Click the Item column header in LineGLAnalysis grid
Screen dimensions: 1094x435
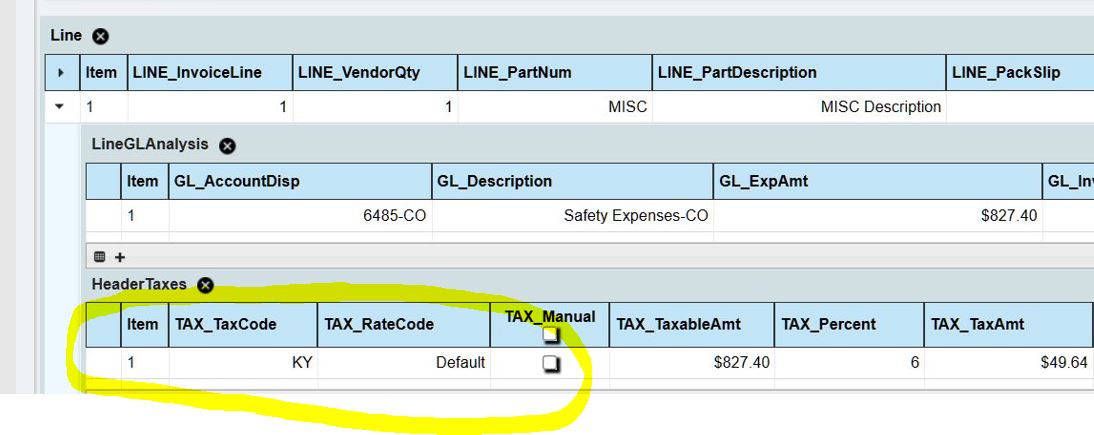pos(145,182)
